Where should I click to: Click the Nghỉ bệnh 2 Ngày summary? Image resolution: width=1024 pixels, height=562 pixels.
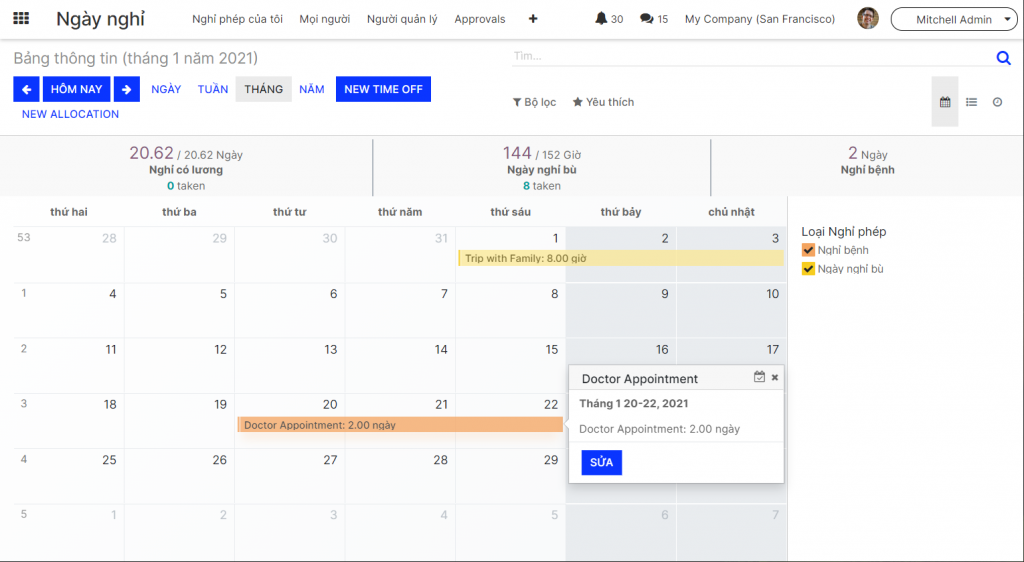point(867,161)
